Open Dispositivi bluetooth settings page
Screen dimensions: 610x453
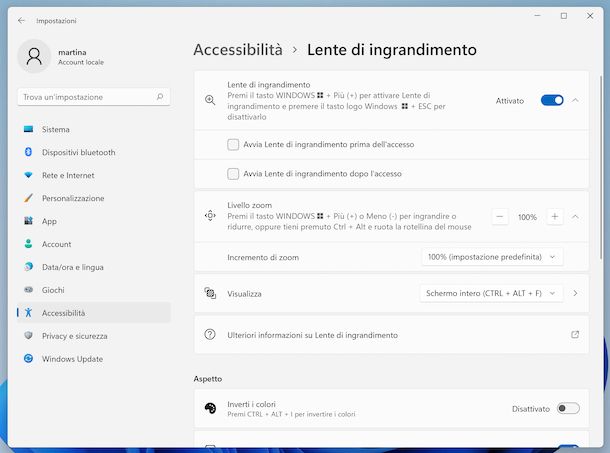coord(94,152)
